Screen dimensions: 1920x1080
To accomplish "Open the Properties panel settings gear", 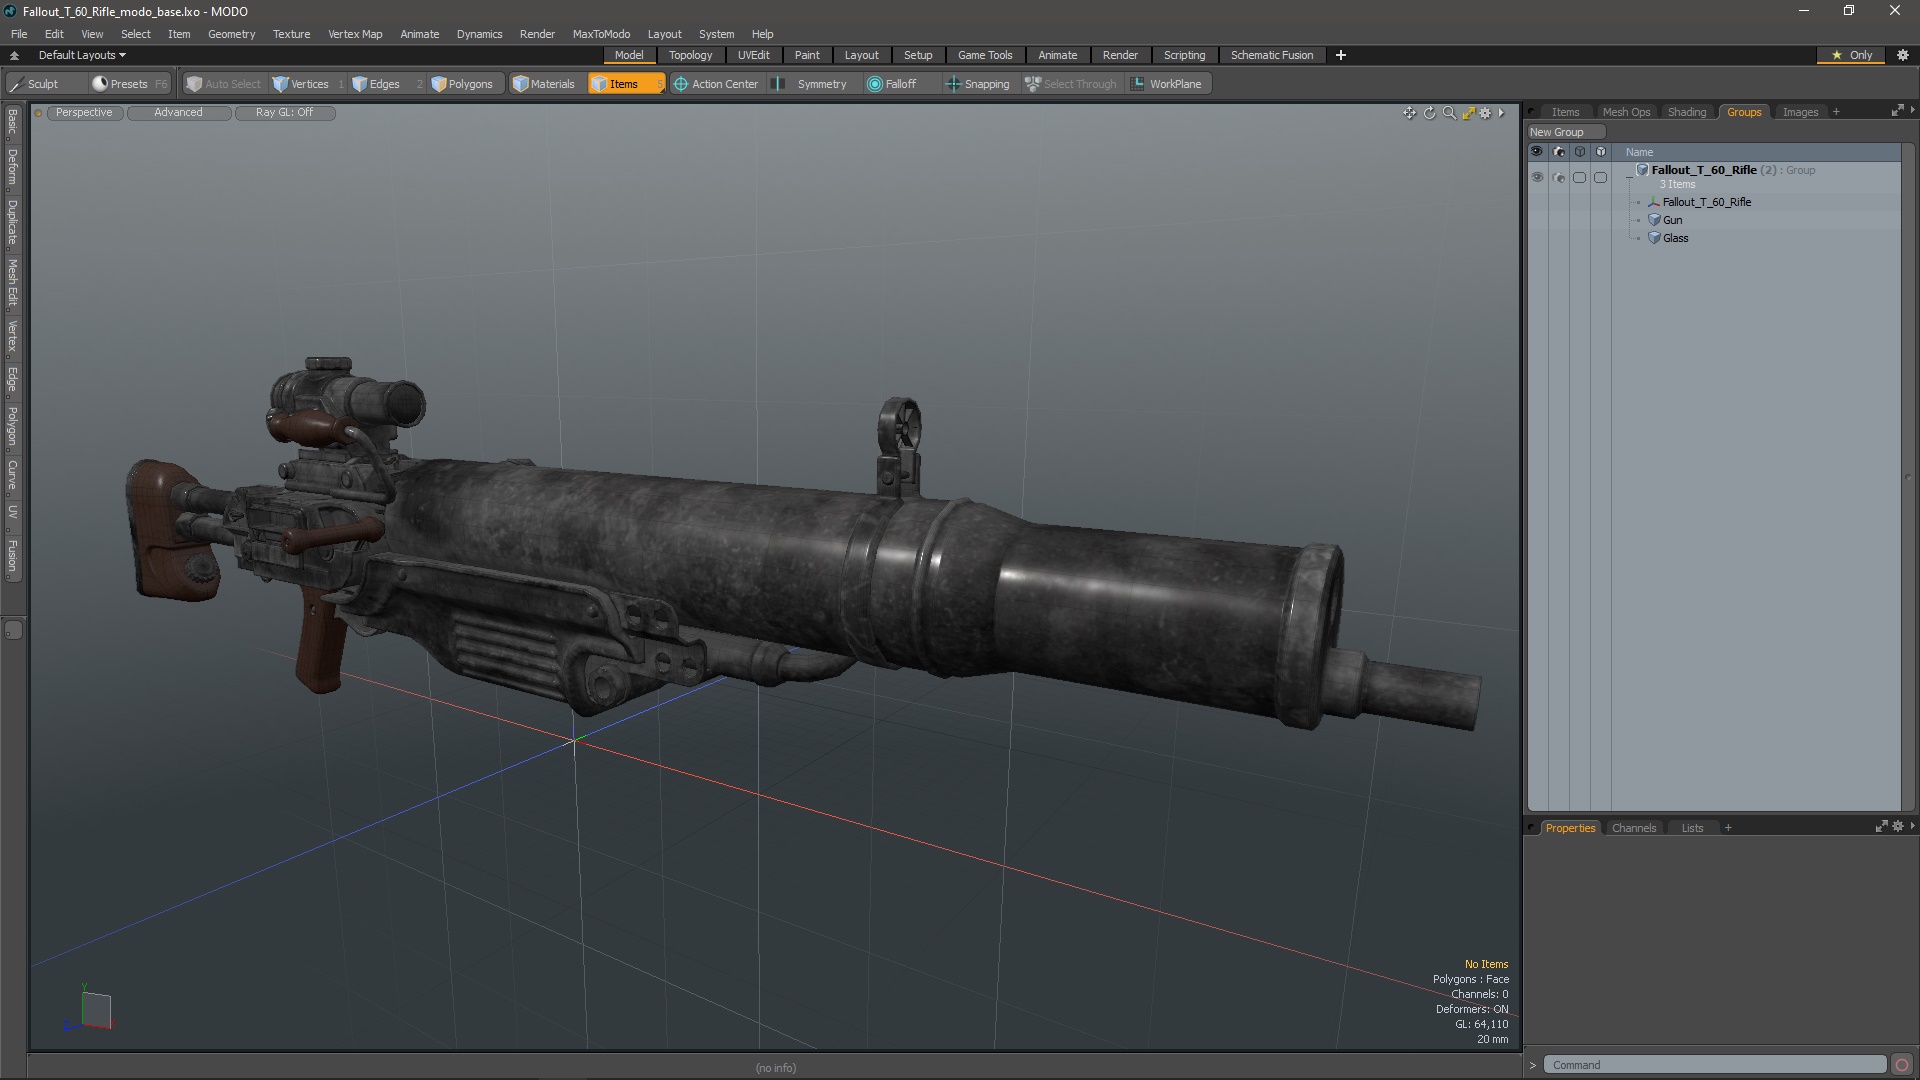I will 1898,827.
